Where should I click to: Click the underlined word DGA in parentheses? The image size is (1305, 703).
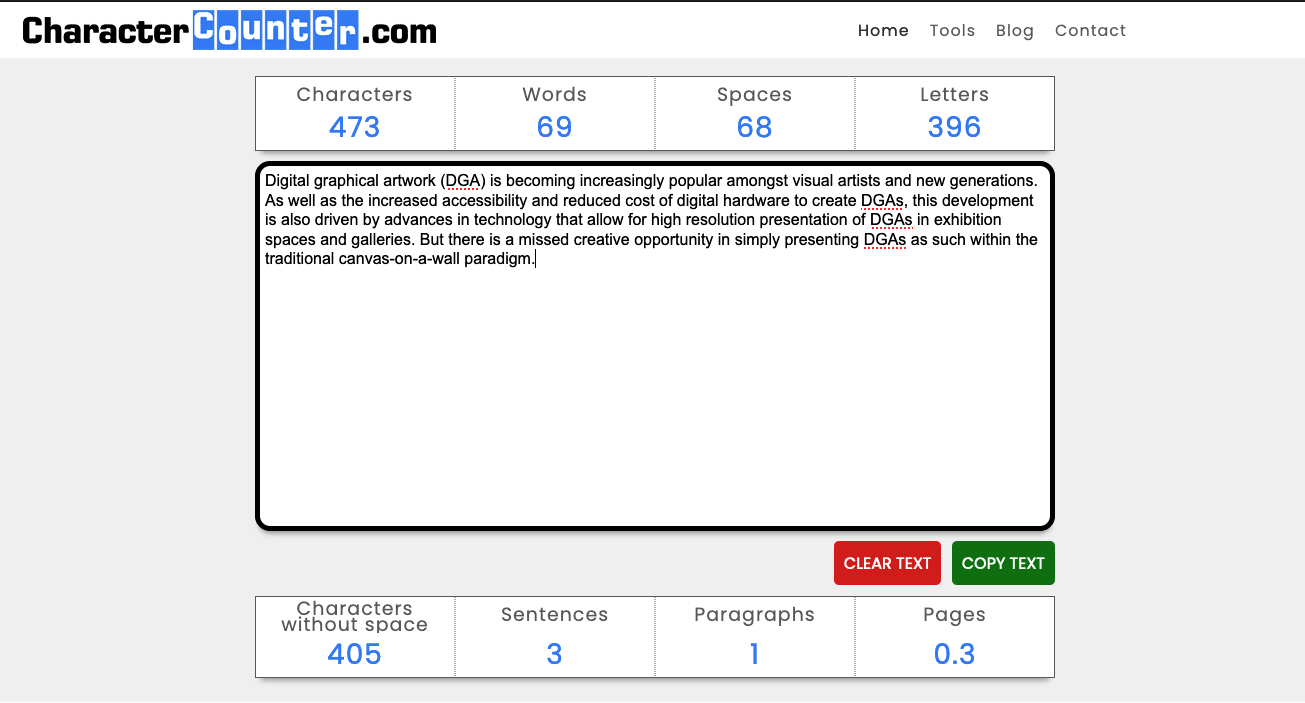point(462,181)
